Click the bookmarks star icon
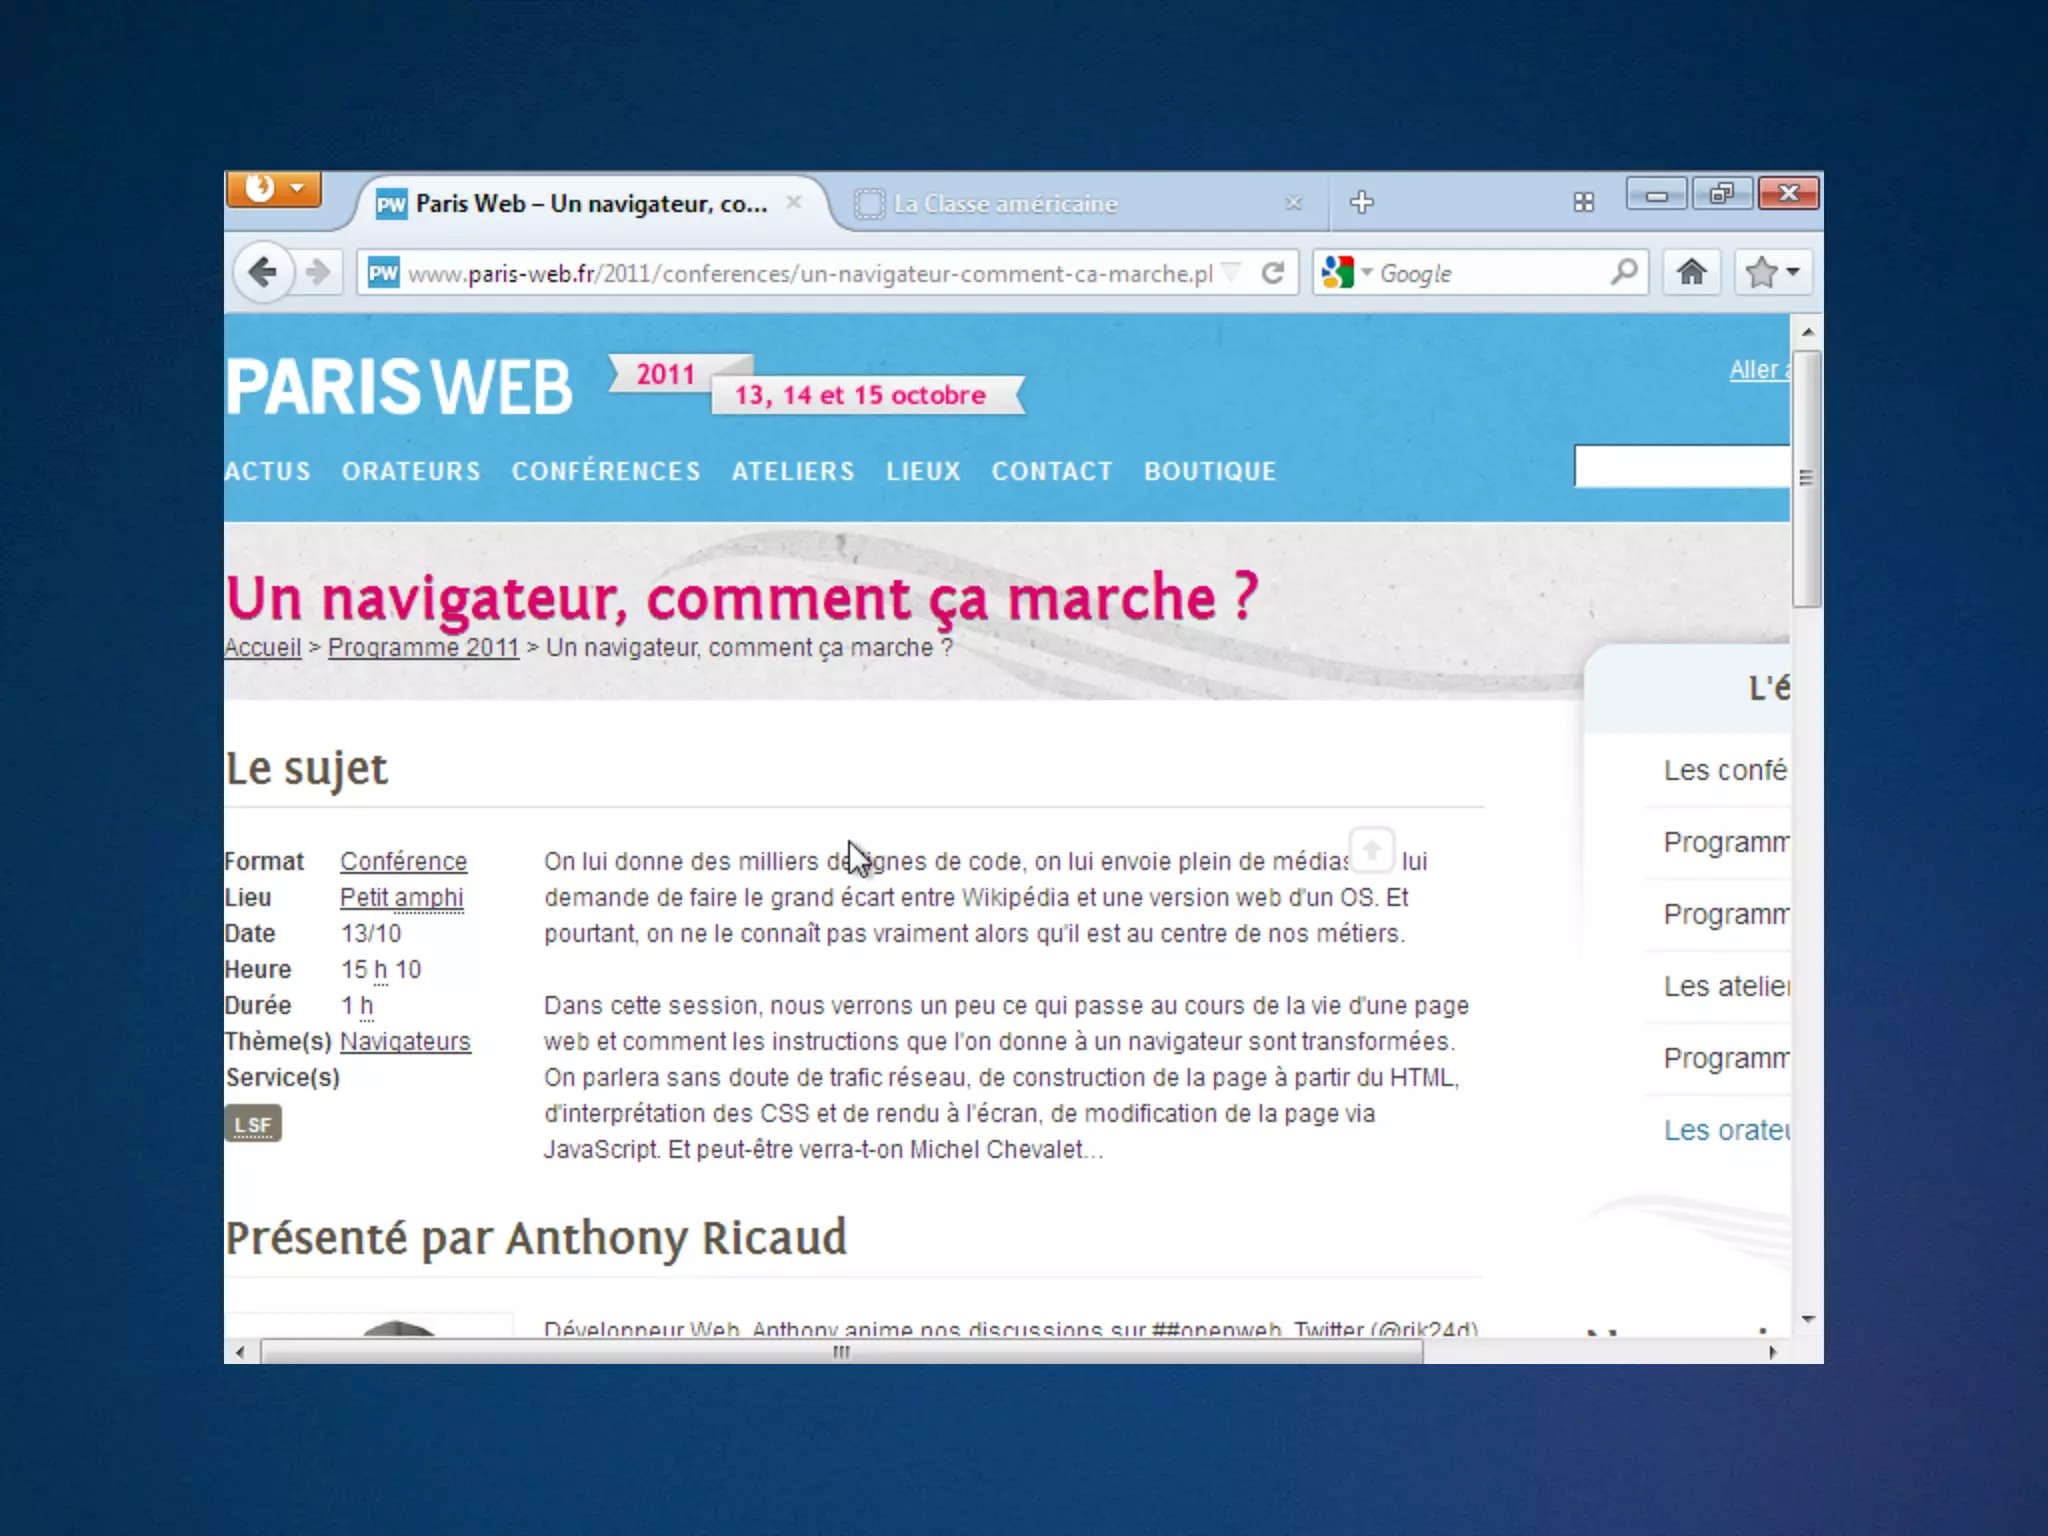The width and height of the screenshot is (2048, 1536). (x=1761, y=272)
